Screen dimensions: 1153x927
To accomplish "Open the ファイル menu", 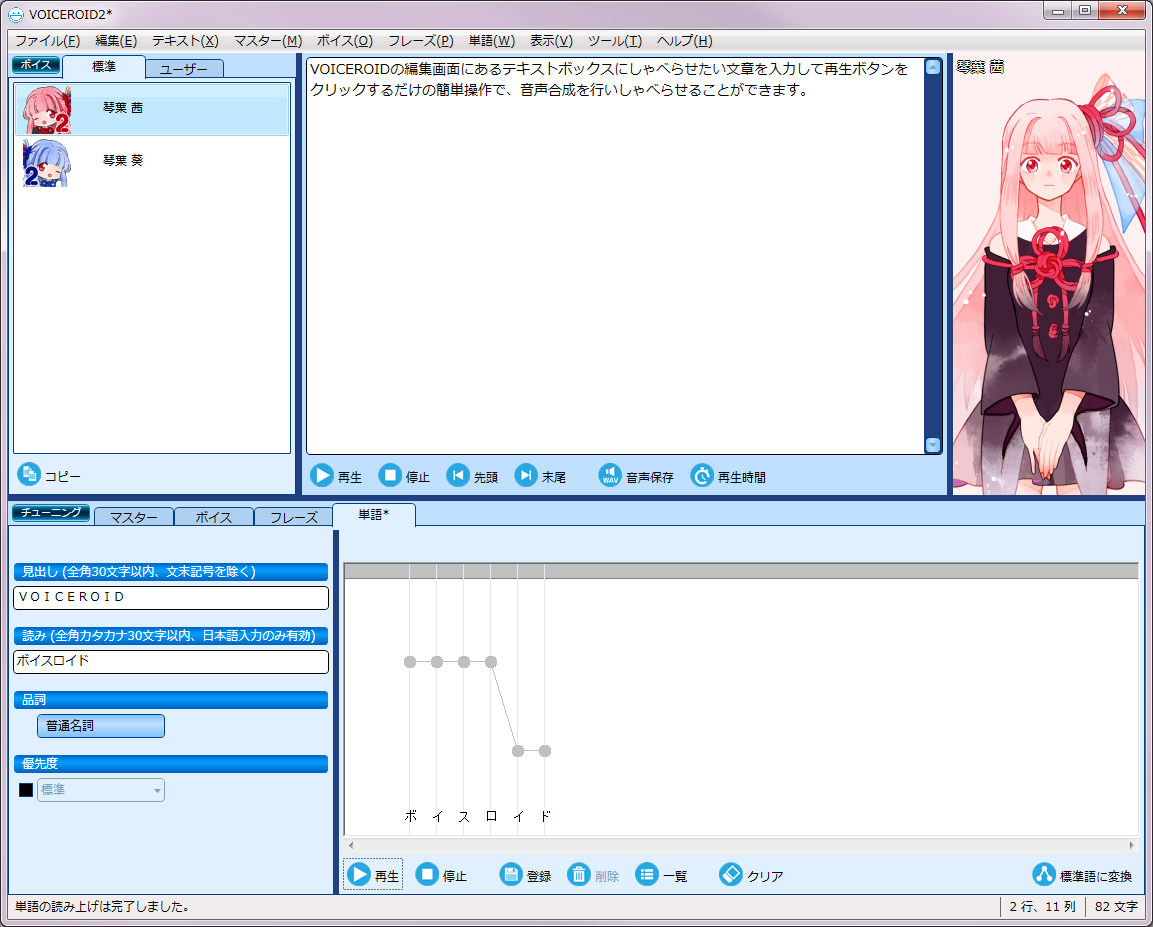I will 48,40.
